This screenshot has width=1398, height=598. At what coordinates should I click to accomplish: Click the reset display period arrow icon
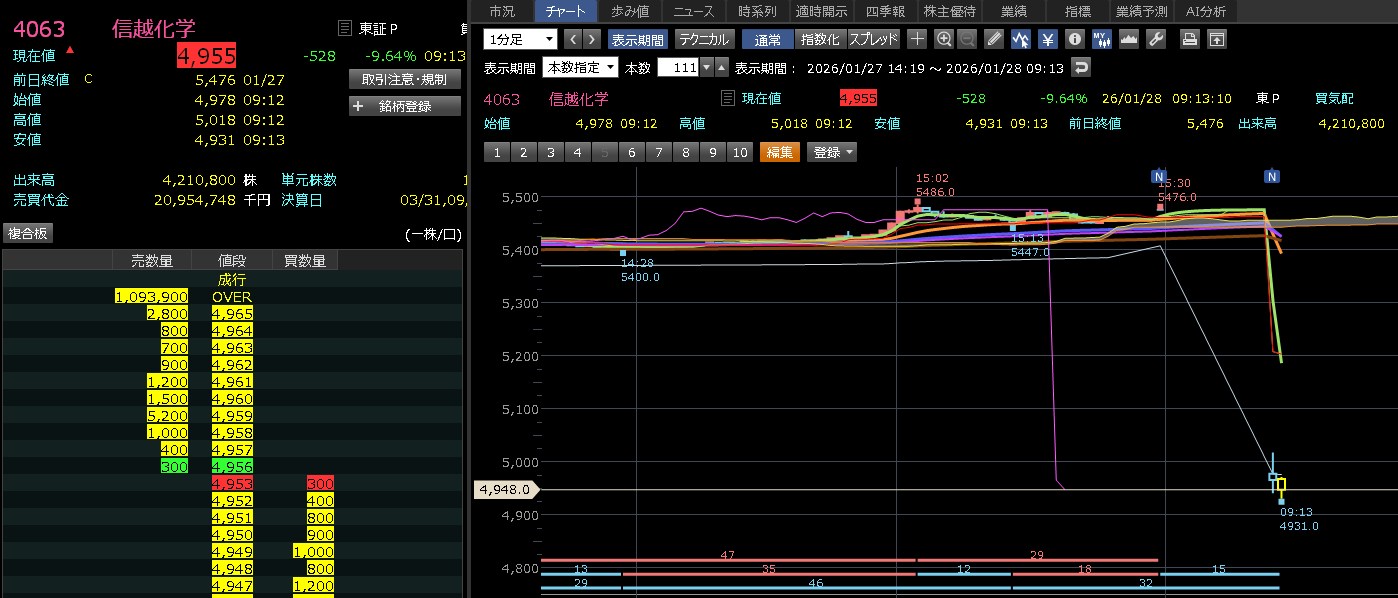[1080, 67]
